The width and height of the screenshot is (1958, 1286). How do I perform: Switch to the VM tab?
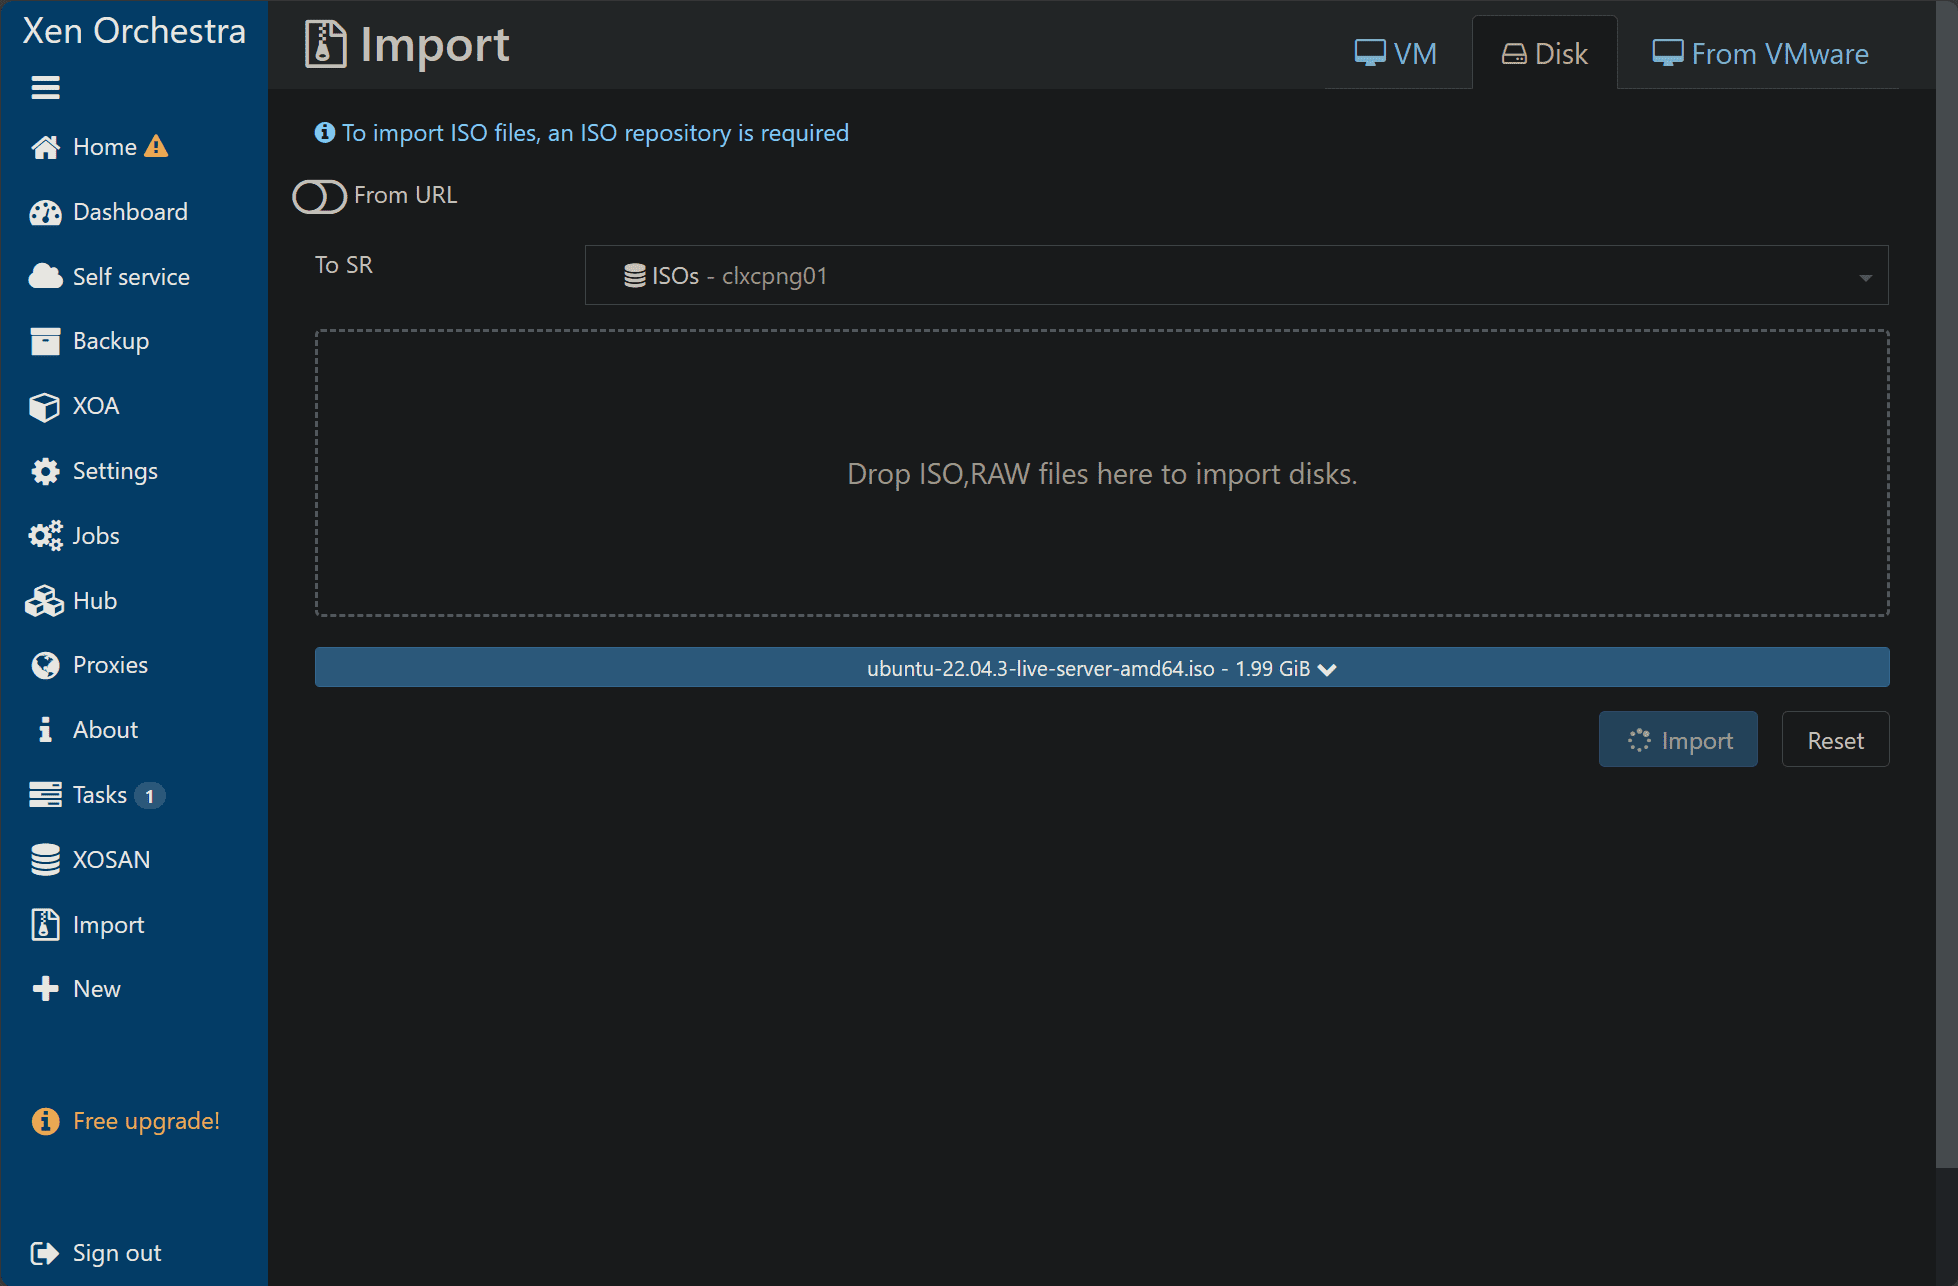(x=1396, y=54)
